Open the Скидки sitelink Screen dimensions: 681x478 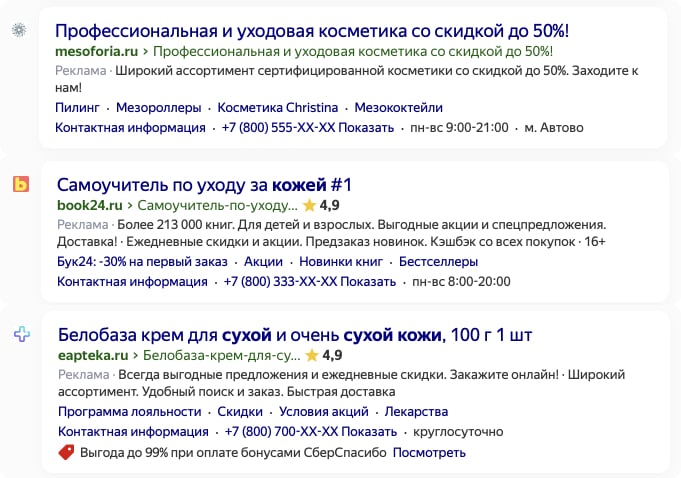pyautogui.click(x=240, y=412)
